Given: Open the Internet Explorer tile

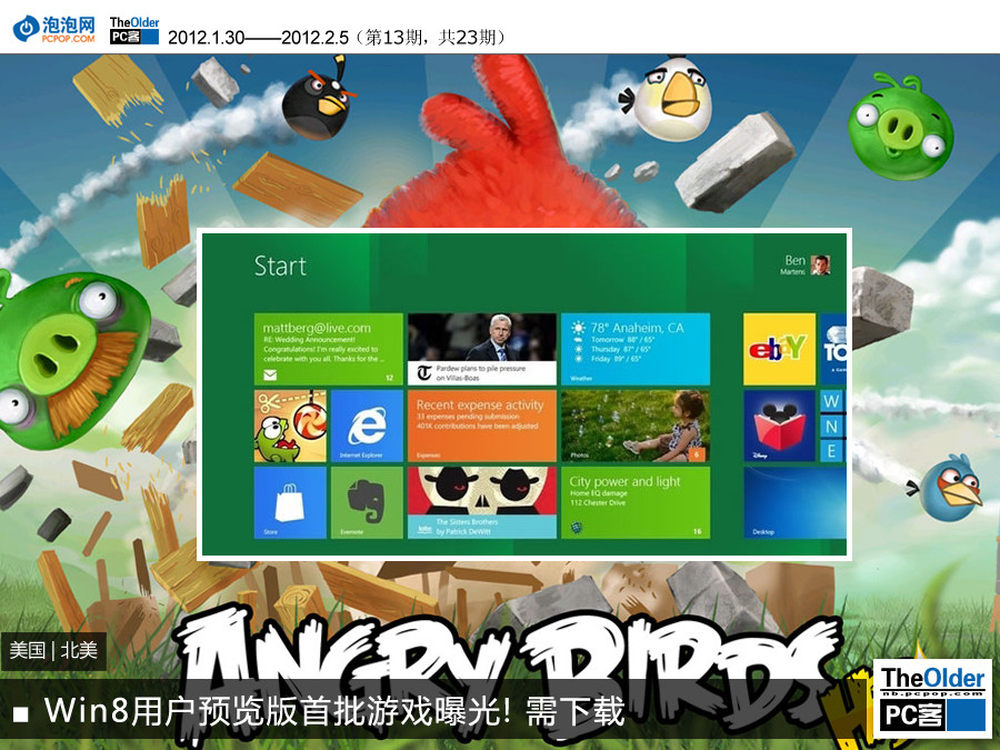Looking at the screenshot, I should pos(366,426).
